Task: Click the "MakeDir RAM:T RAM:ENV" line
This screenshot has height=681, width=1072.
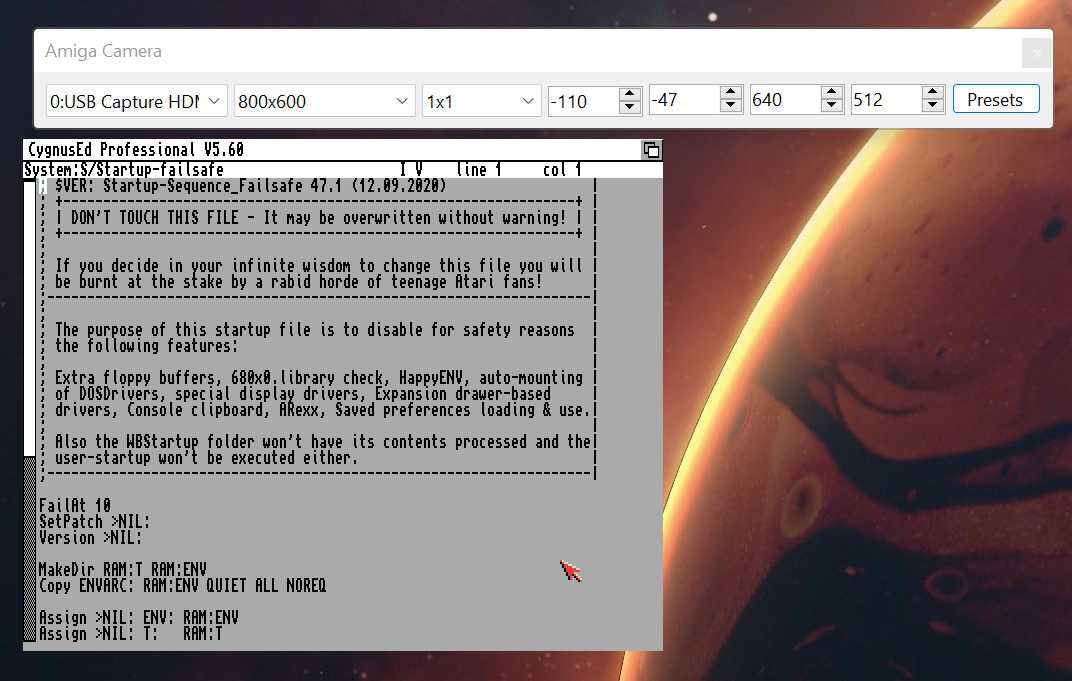Action: click(x=122, y=570)
